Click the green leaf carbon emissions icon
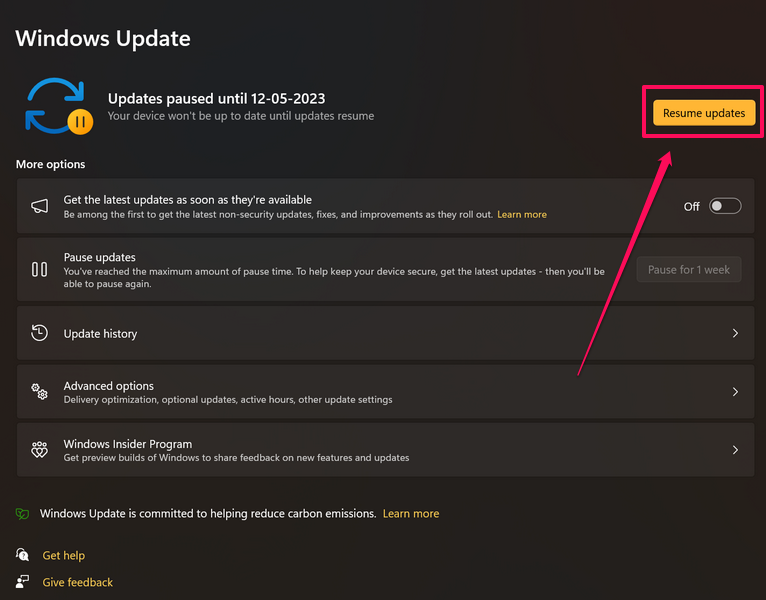766x600 pixels. point(22,514)
